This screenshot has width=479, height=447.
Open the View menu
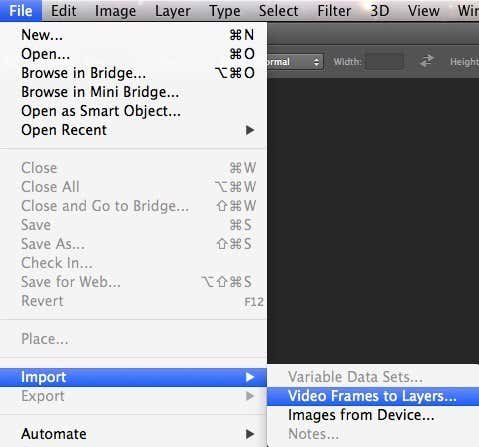tap(423, 11)
